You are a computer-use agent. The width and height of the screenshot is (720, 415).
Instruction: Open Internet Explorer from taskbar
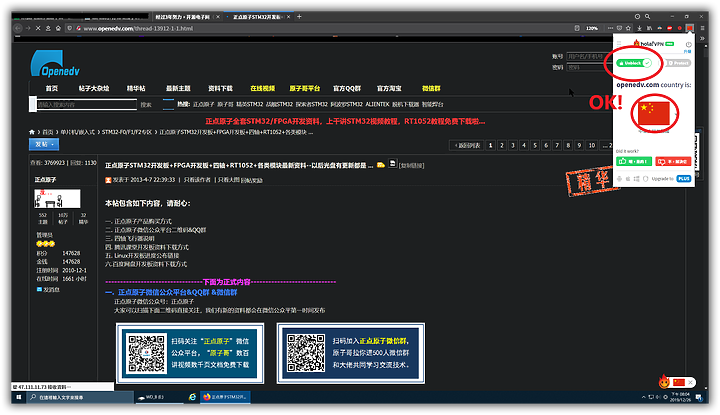192,397
